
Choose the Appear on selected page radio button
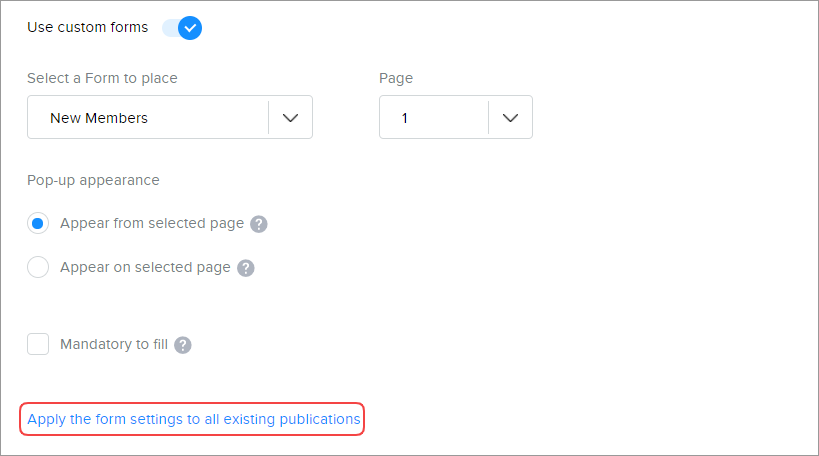[x=38, y=268]
